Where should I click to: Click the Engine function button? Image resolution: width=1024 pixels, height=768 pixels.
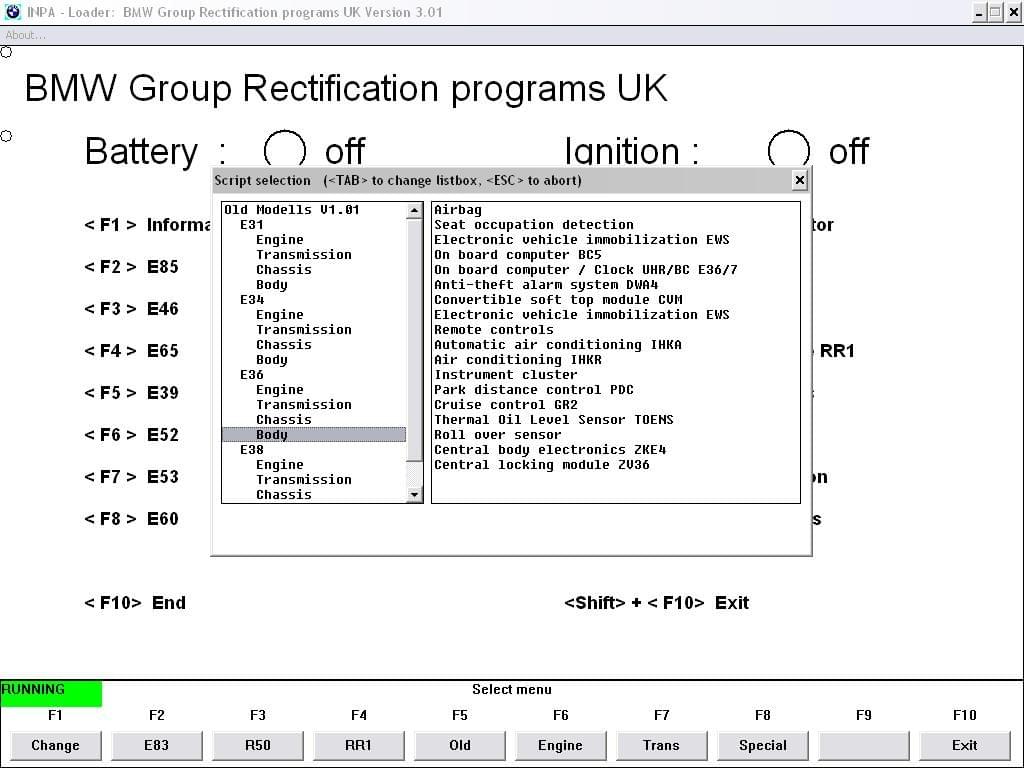(x=560, y=745)
